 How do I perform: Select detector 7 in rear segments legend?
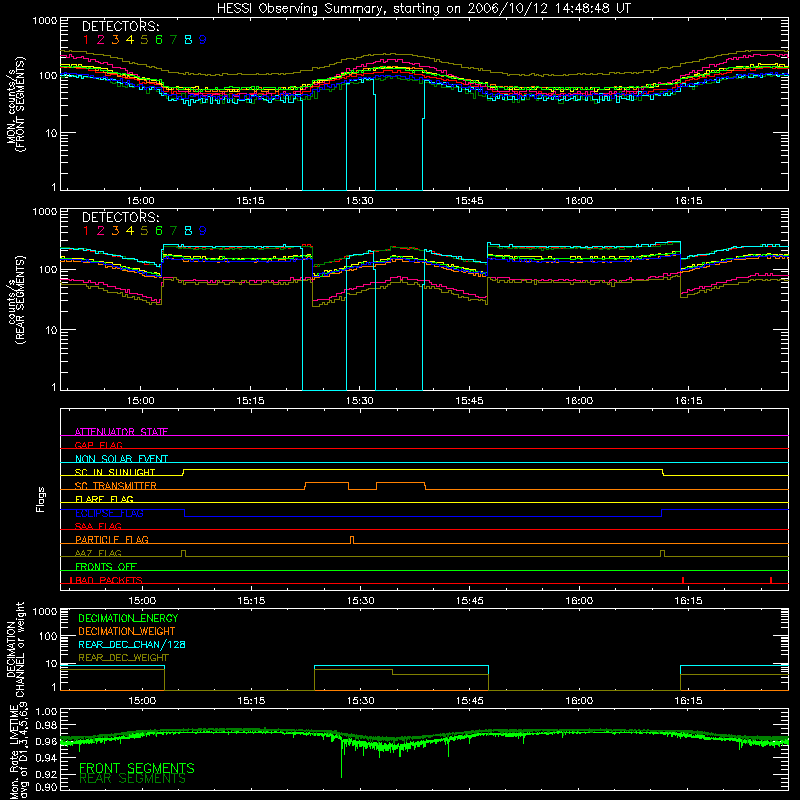tap(173, 231)
